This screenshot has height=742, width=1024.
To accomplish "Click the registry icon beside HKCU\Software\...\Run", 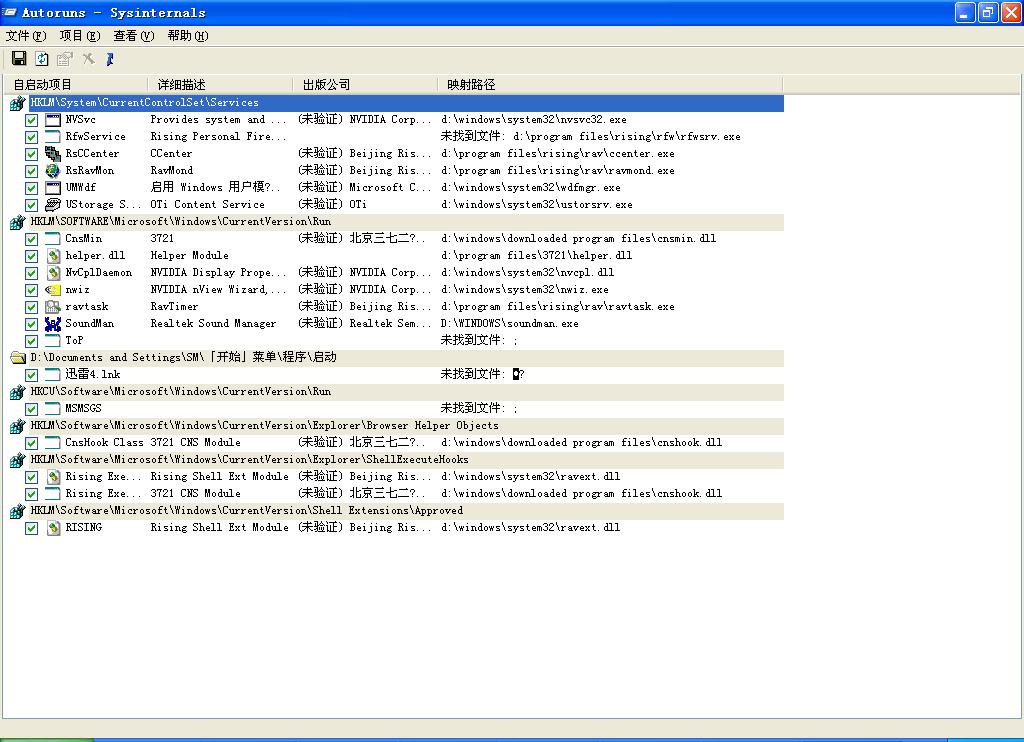I will [x=17, y=391].
